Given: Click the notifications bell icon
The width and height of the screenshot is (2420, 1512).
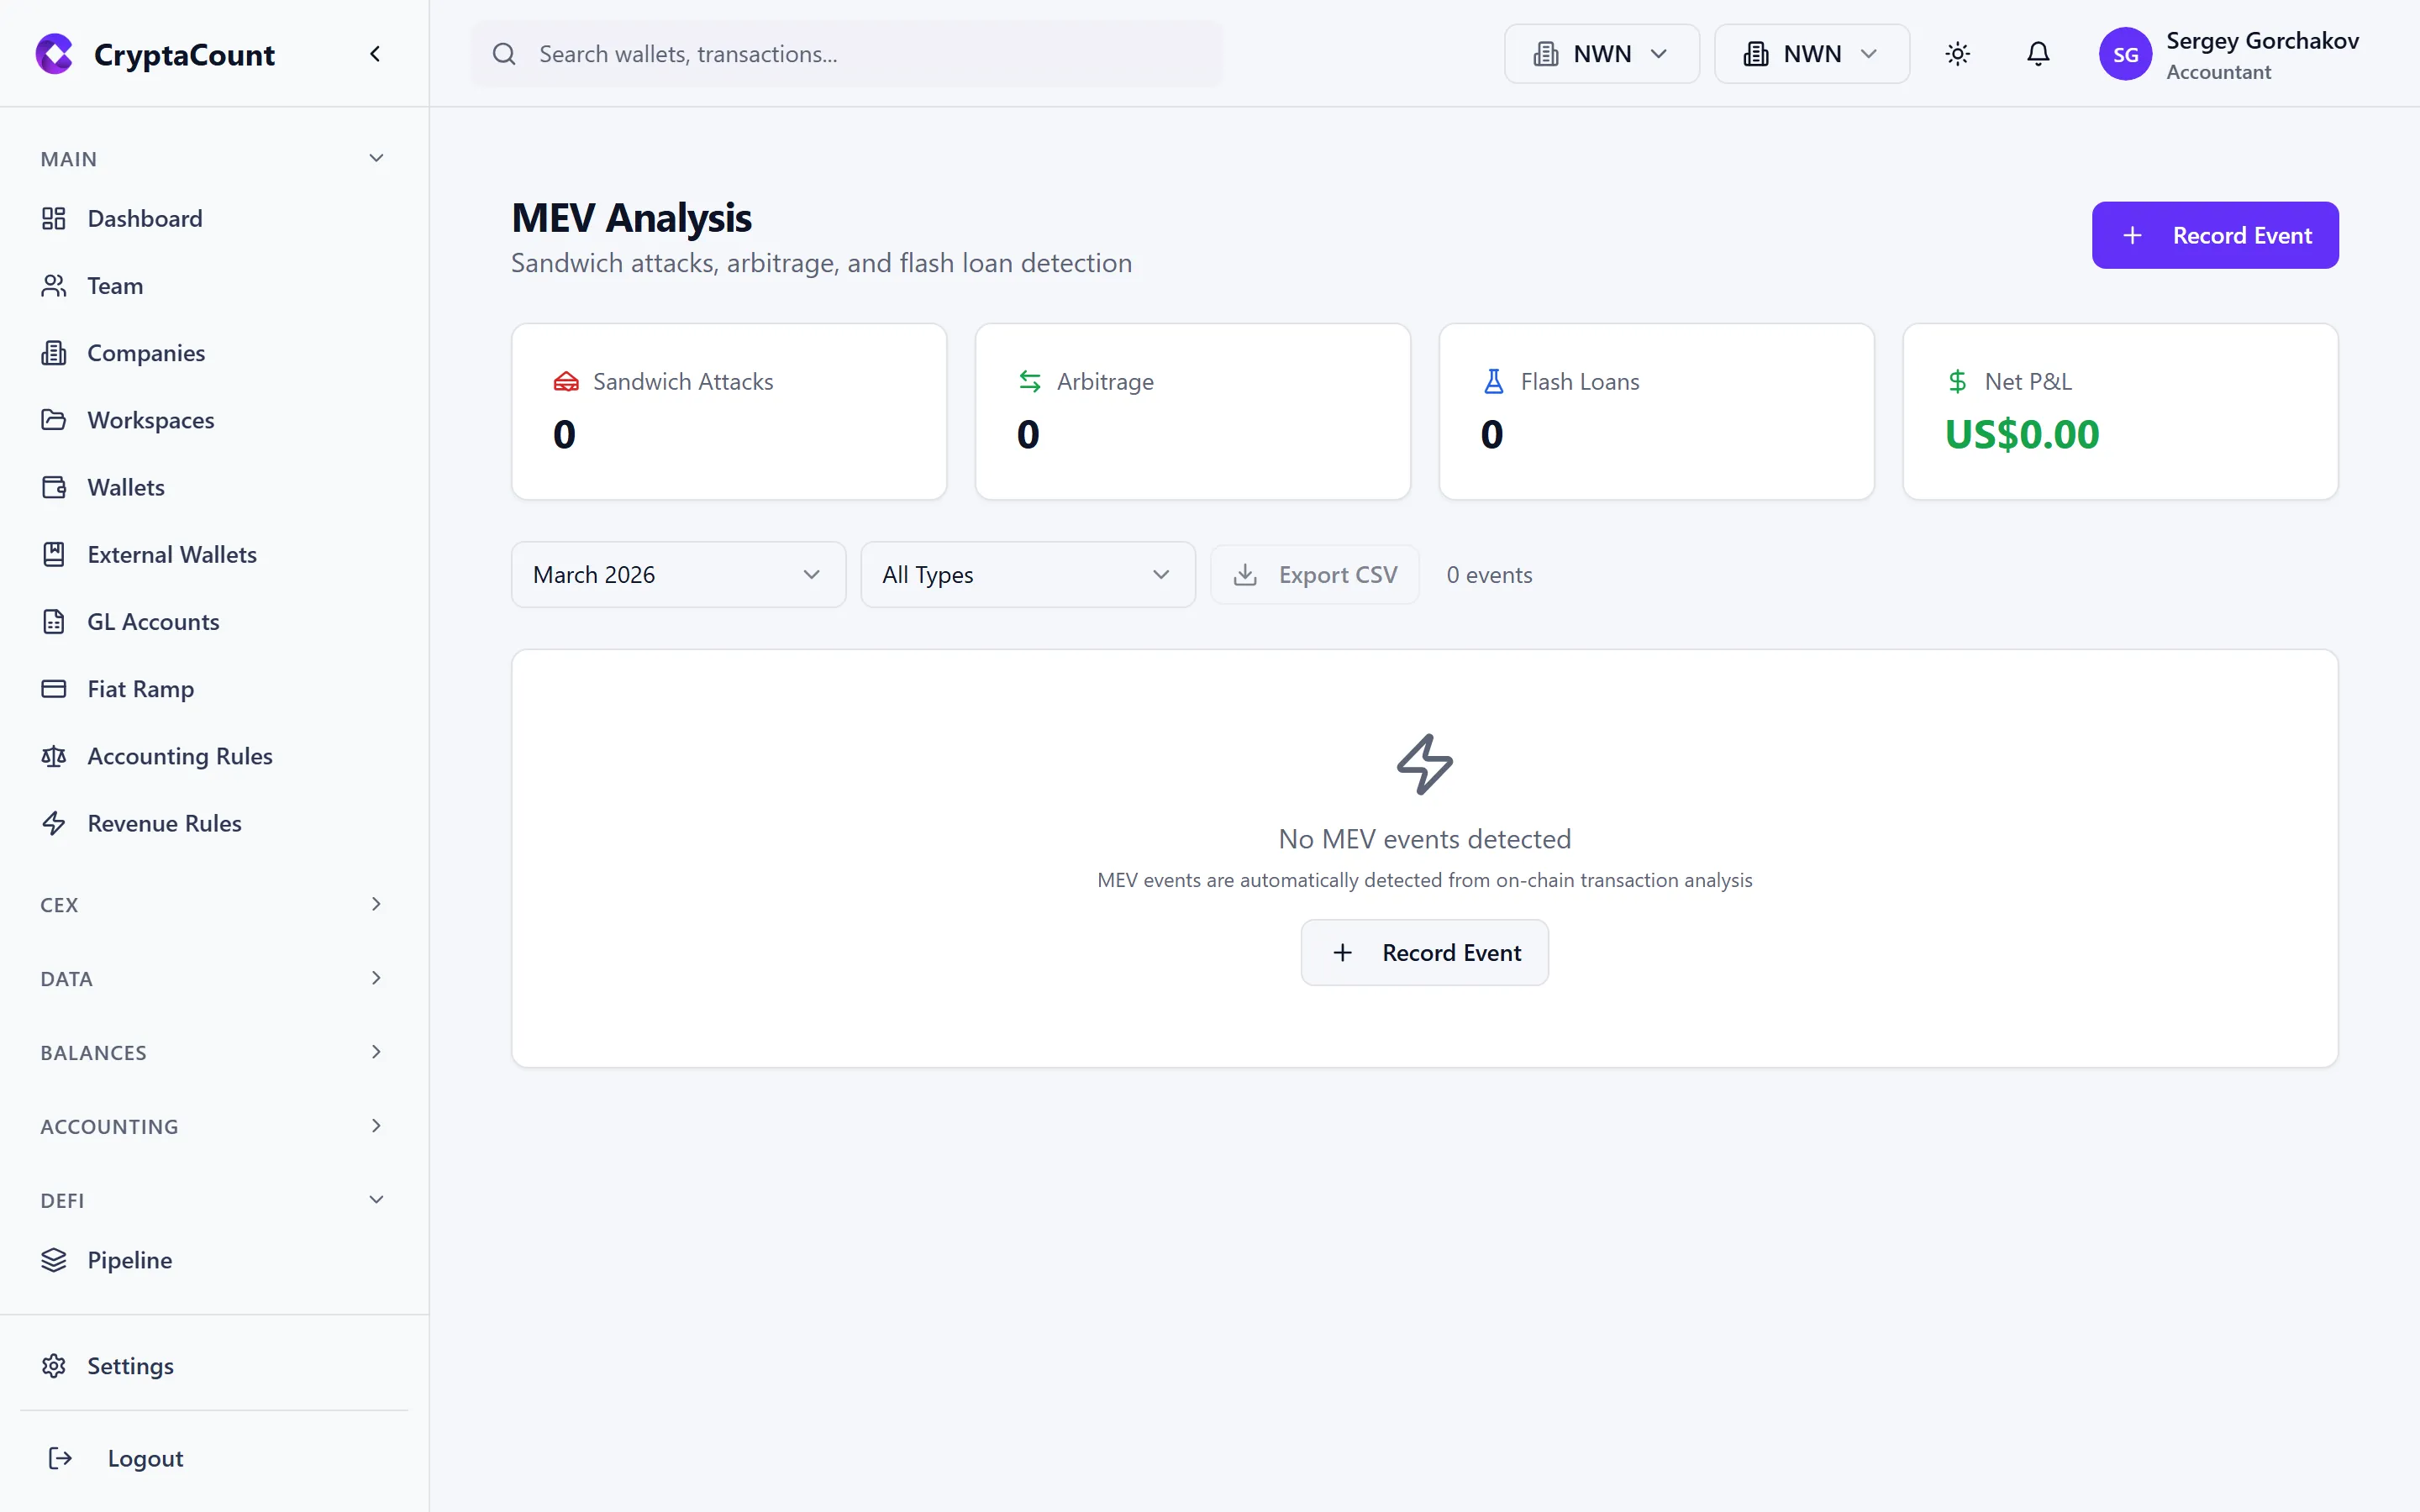Looking at the screenshot, I should (2038, 54).
